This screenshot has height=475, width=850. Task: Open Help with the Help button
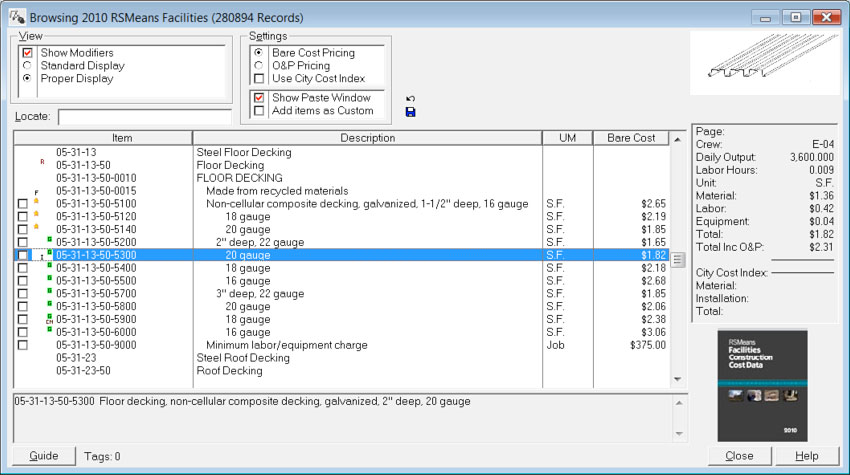pos(807,456)
